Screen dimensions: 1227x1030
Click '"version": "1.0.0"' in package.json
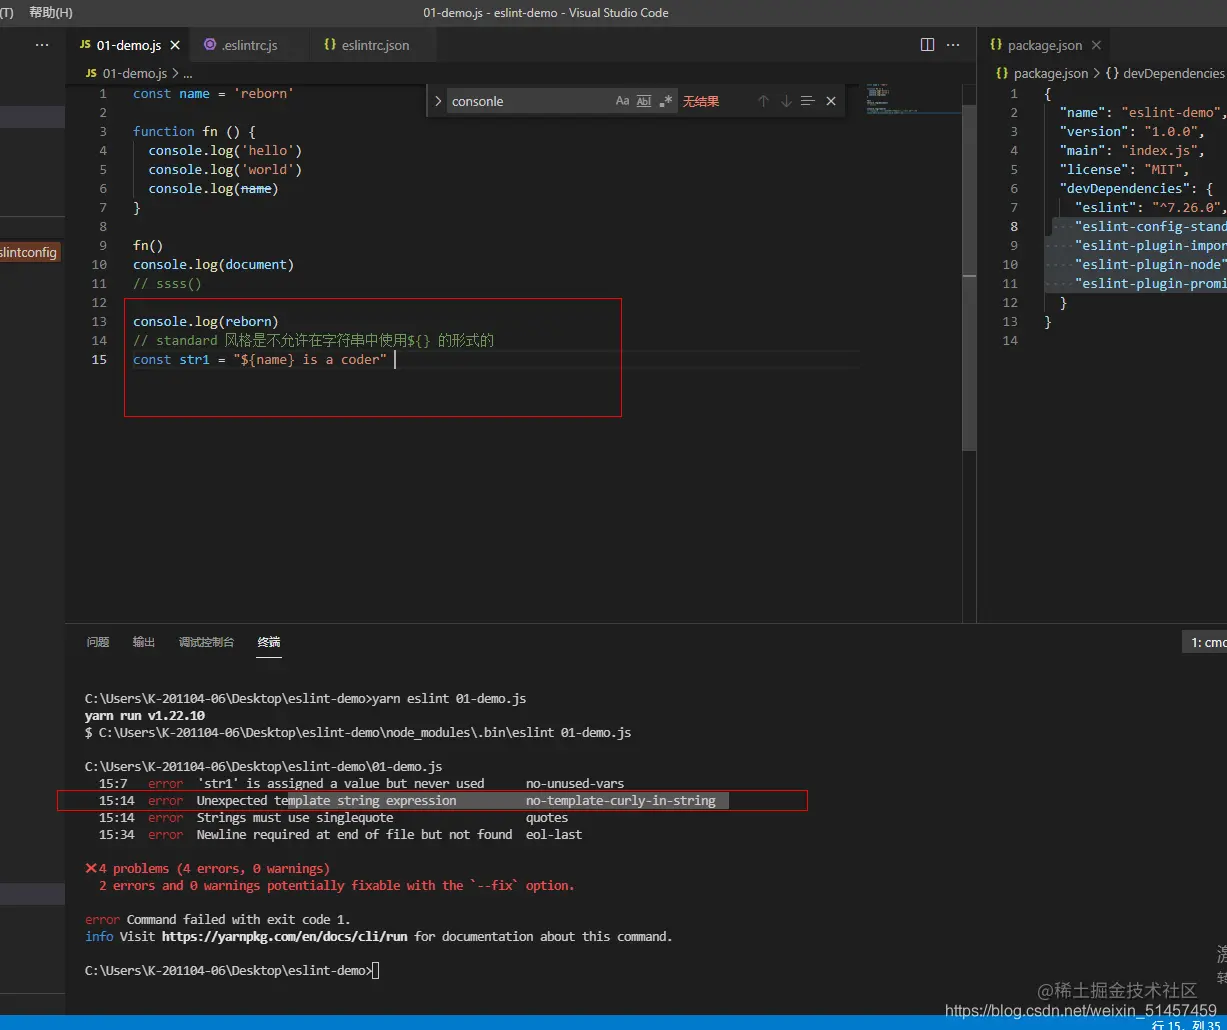coord(1134,132)
